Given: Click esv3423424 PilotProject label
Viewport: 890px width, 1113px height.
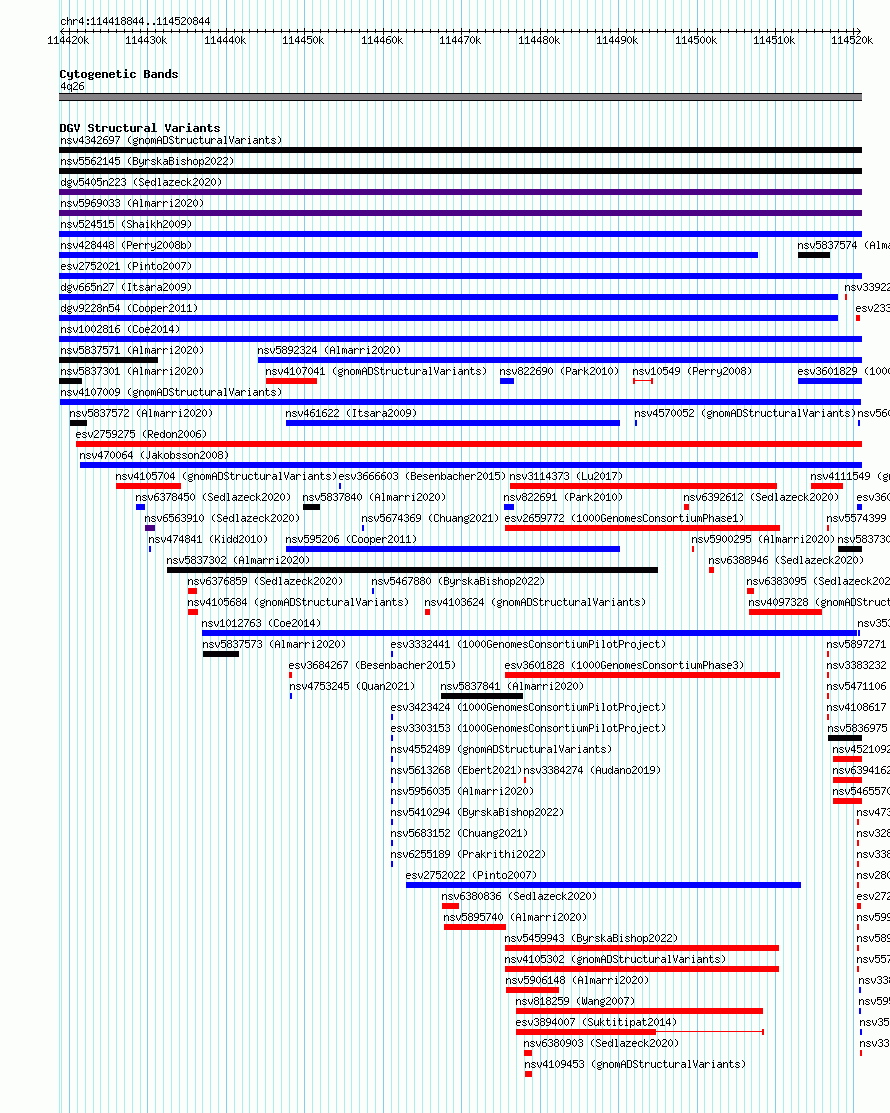Looking at the screenshot, I should (529, 708).
